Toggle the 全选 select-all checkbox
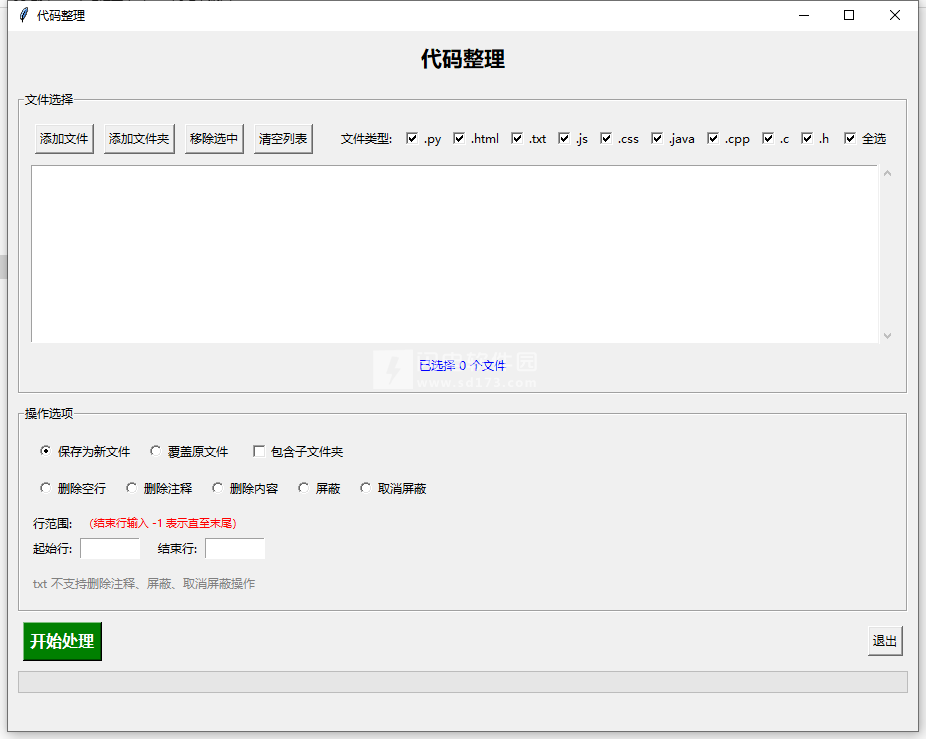 850,139
